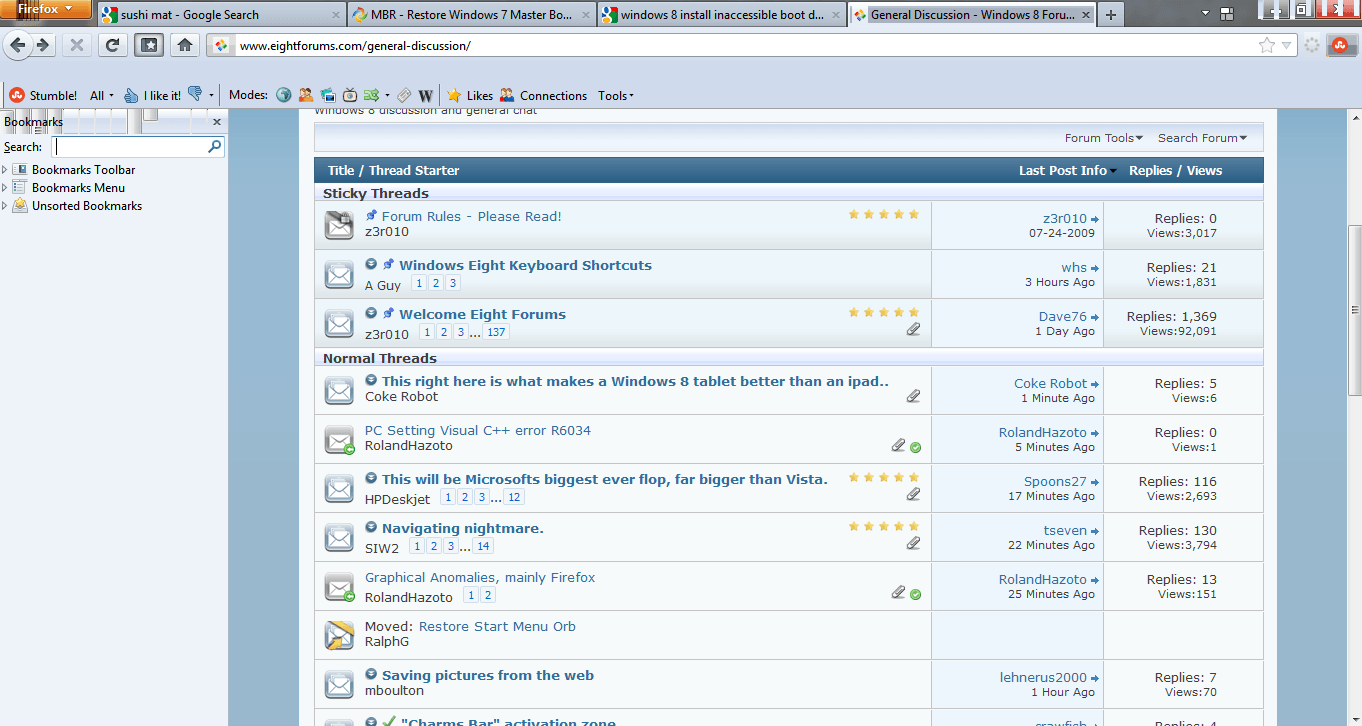This screenshot has width=1362, height=726.
Task: Open the Restore Start Menu Orb moved thread
Action: tap(497, 626)
